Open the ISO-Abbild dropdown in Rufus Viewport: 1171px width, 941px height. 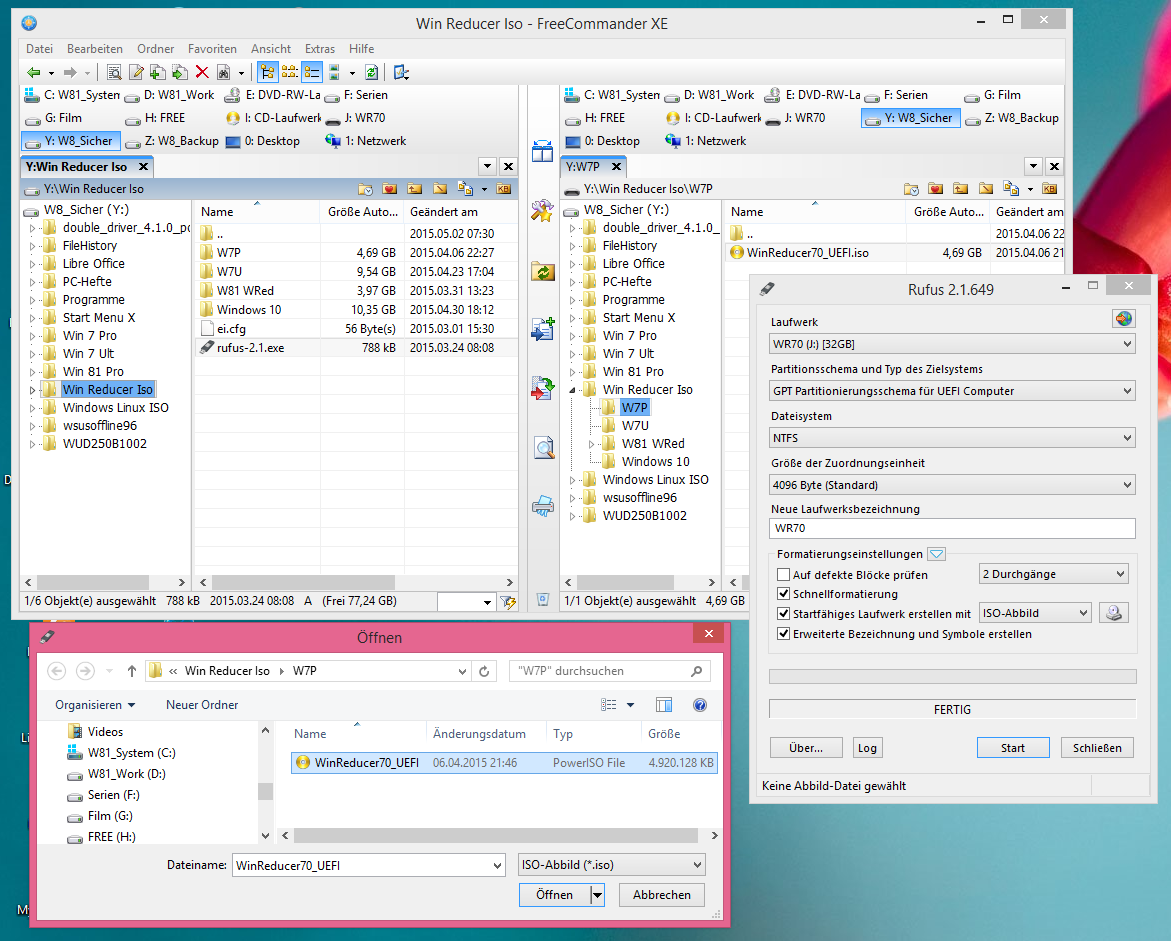pos(1035,613)
